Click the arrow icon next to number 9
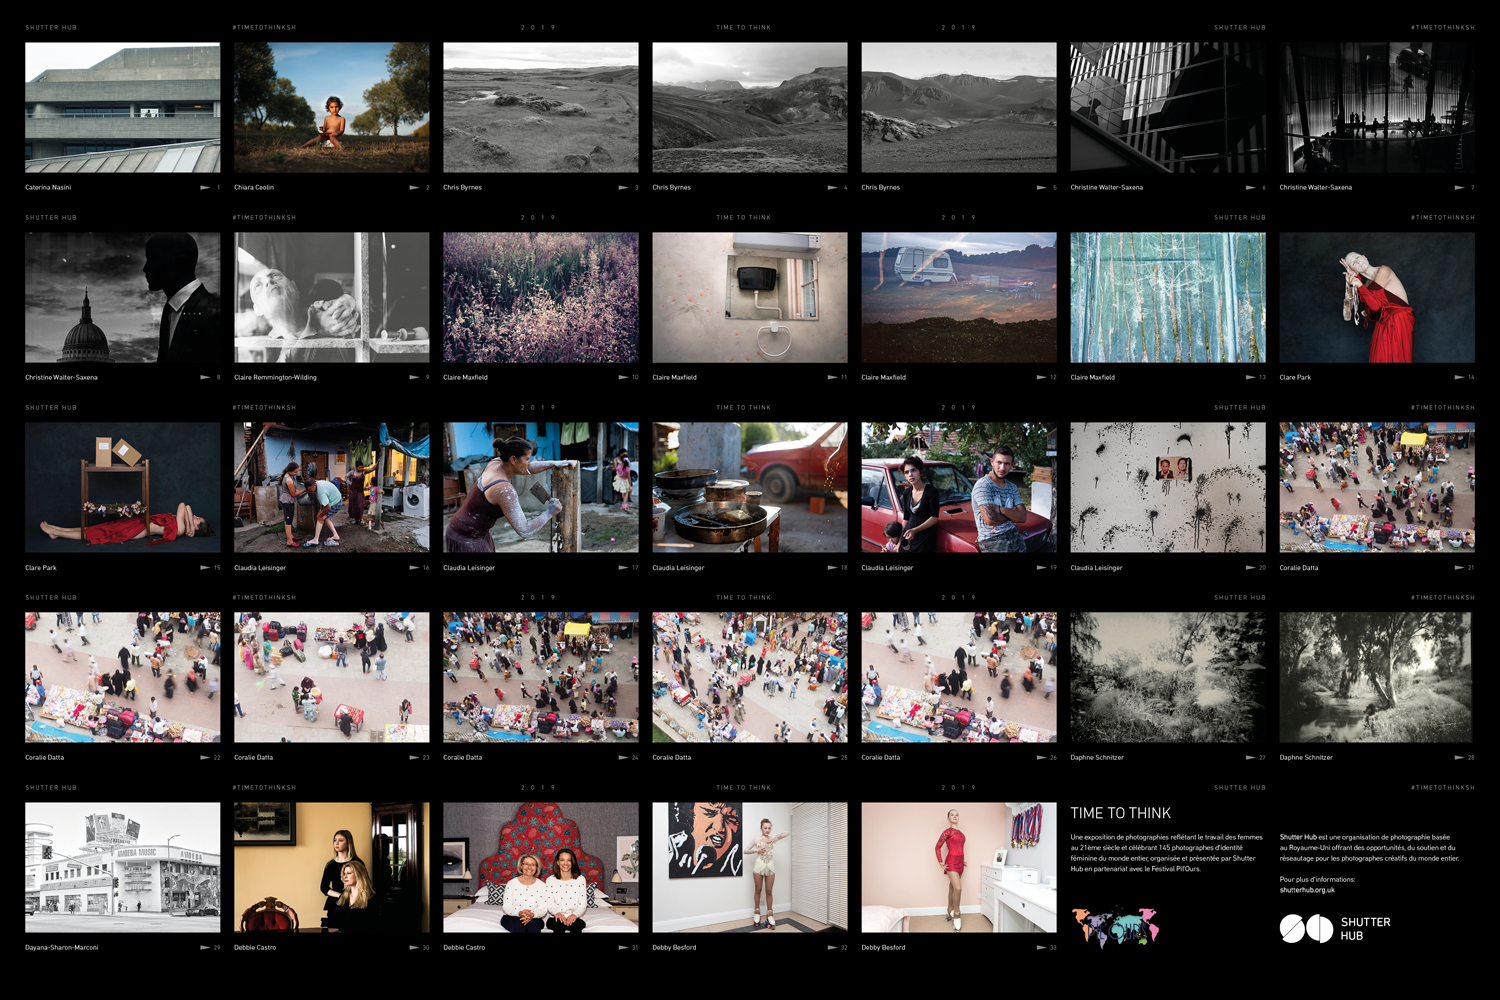This screenshot has width=1500, height=1000. pos(414,377)
